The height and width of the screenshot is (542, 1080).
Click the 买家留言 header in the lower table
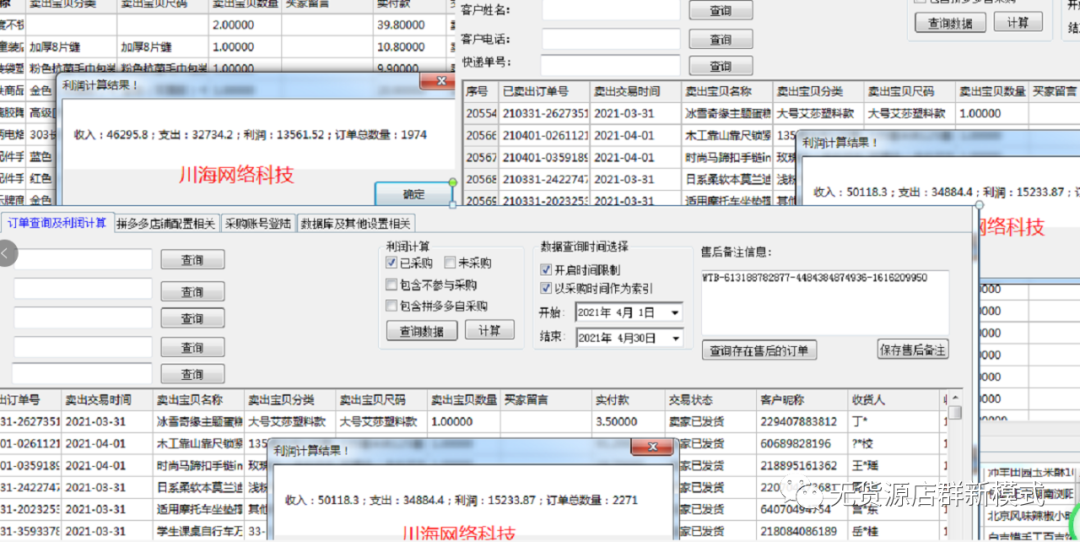click(x=546, y=399)
